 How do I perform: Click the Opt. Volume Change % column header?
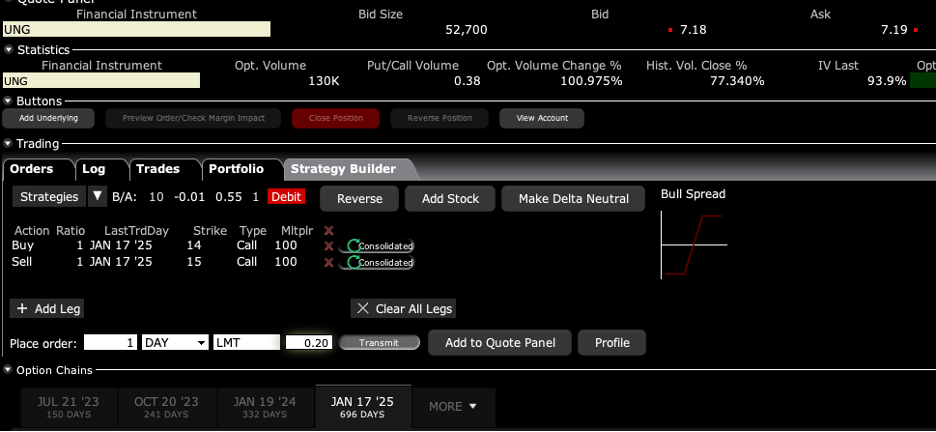[x=554, y=66]
